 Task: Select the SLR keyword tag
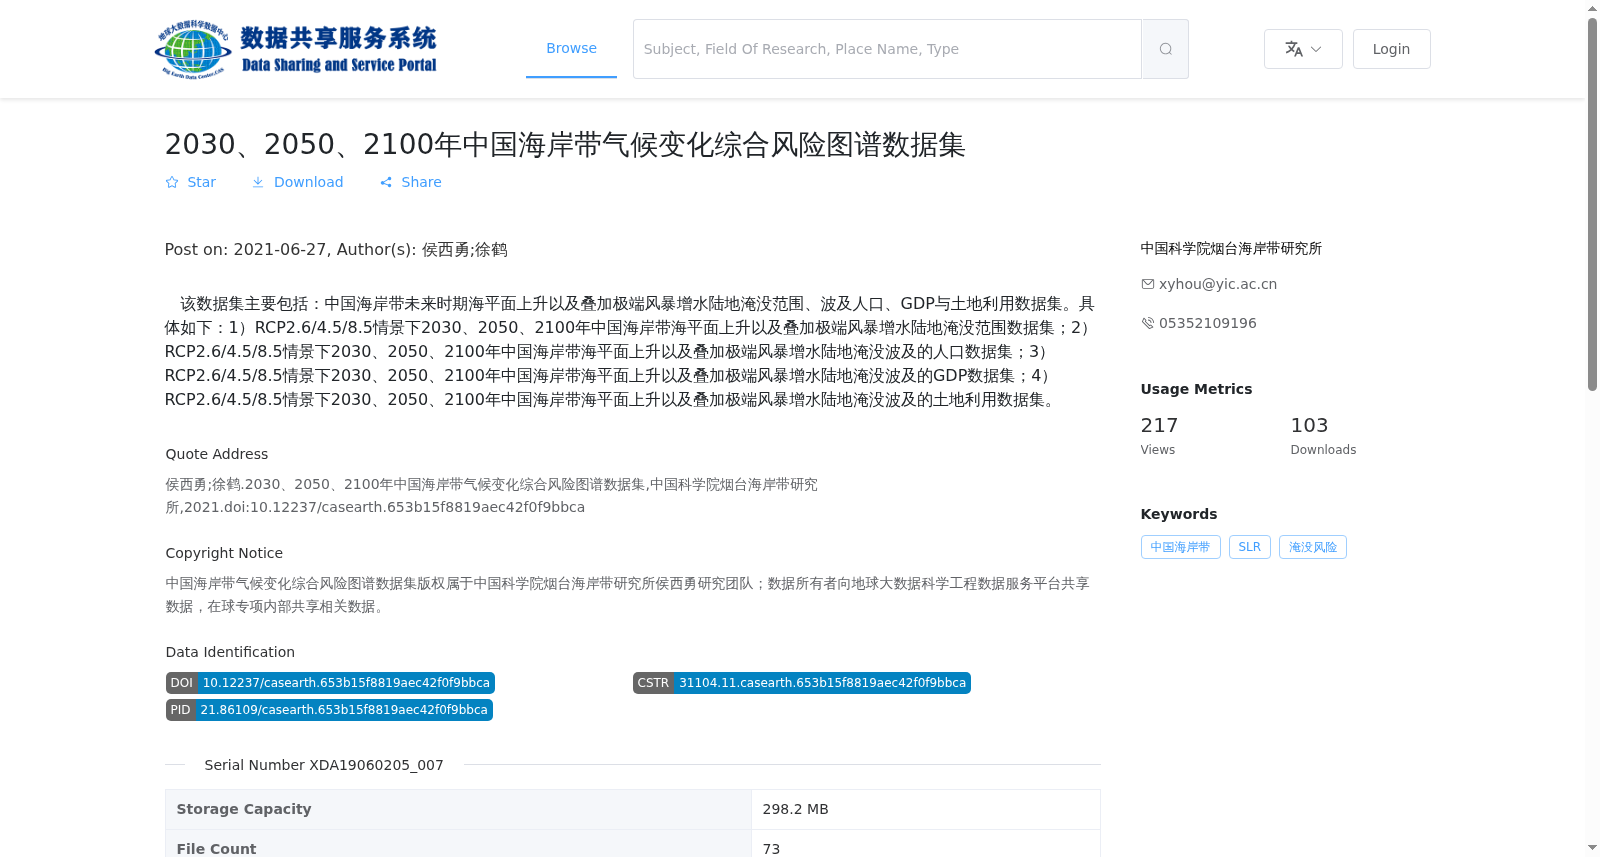click(x=1250, y=547)
